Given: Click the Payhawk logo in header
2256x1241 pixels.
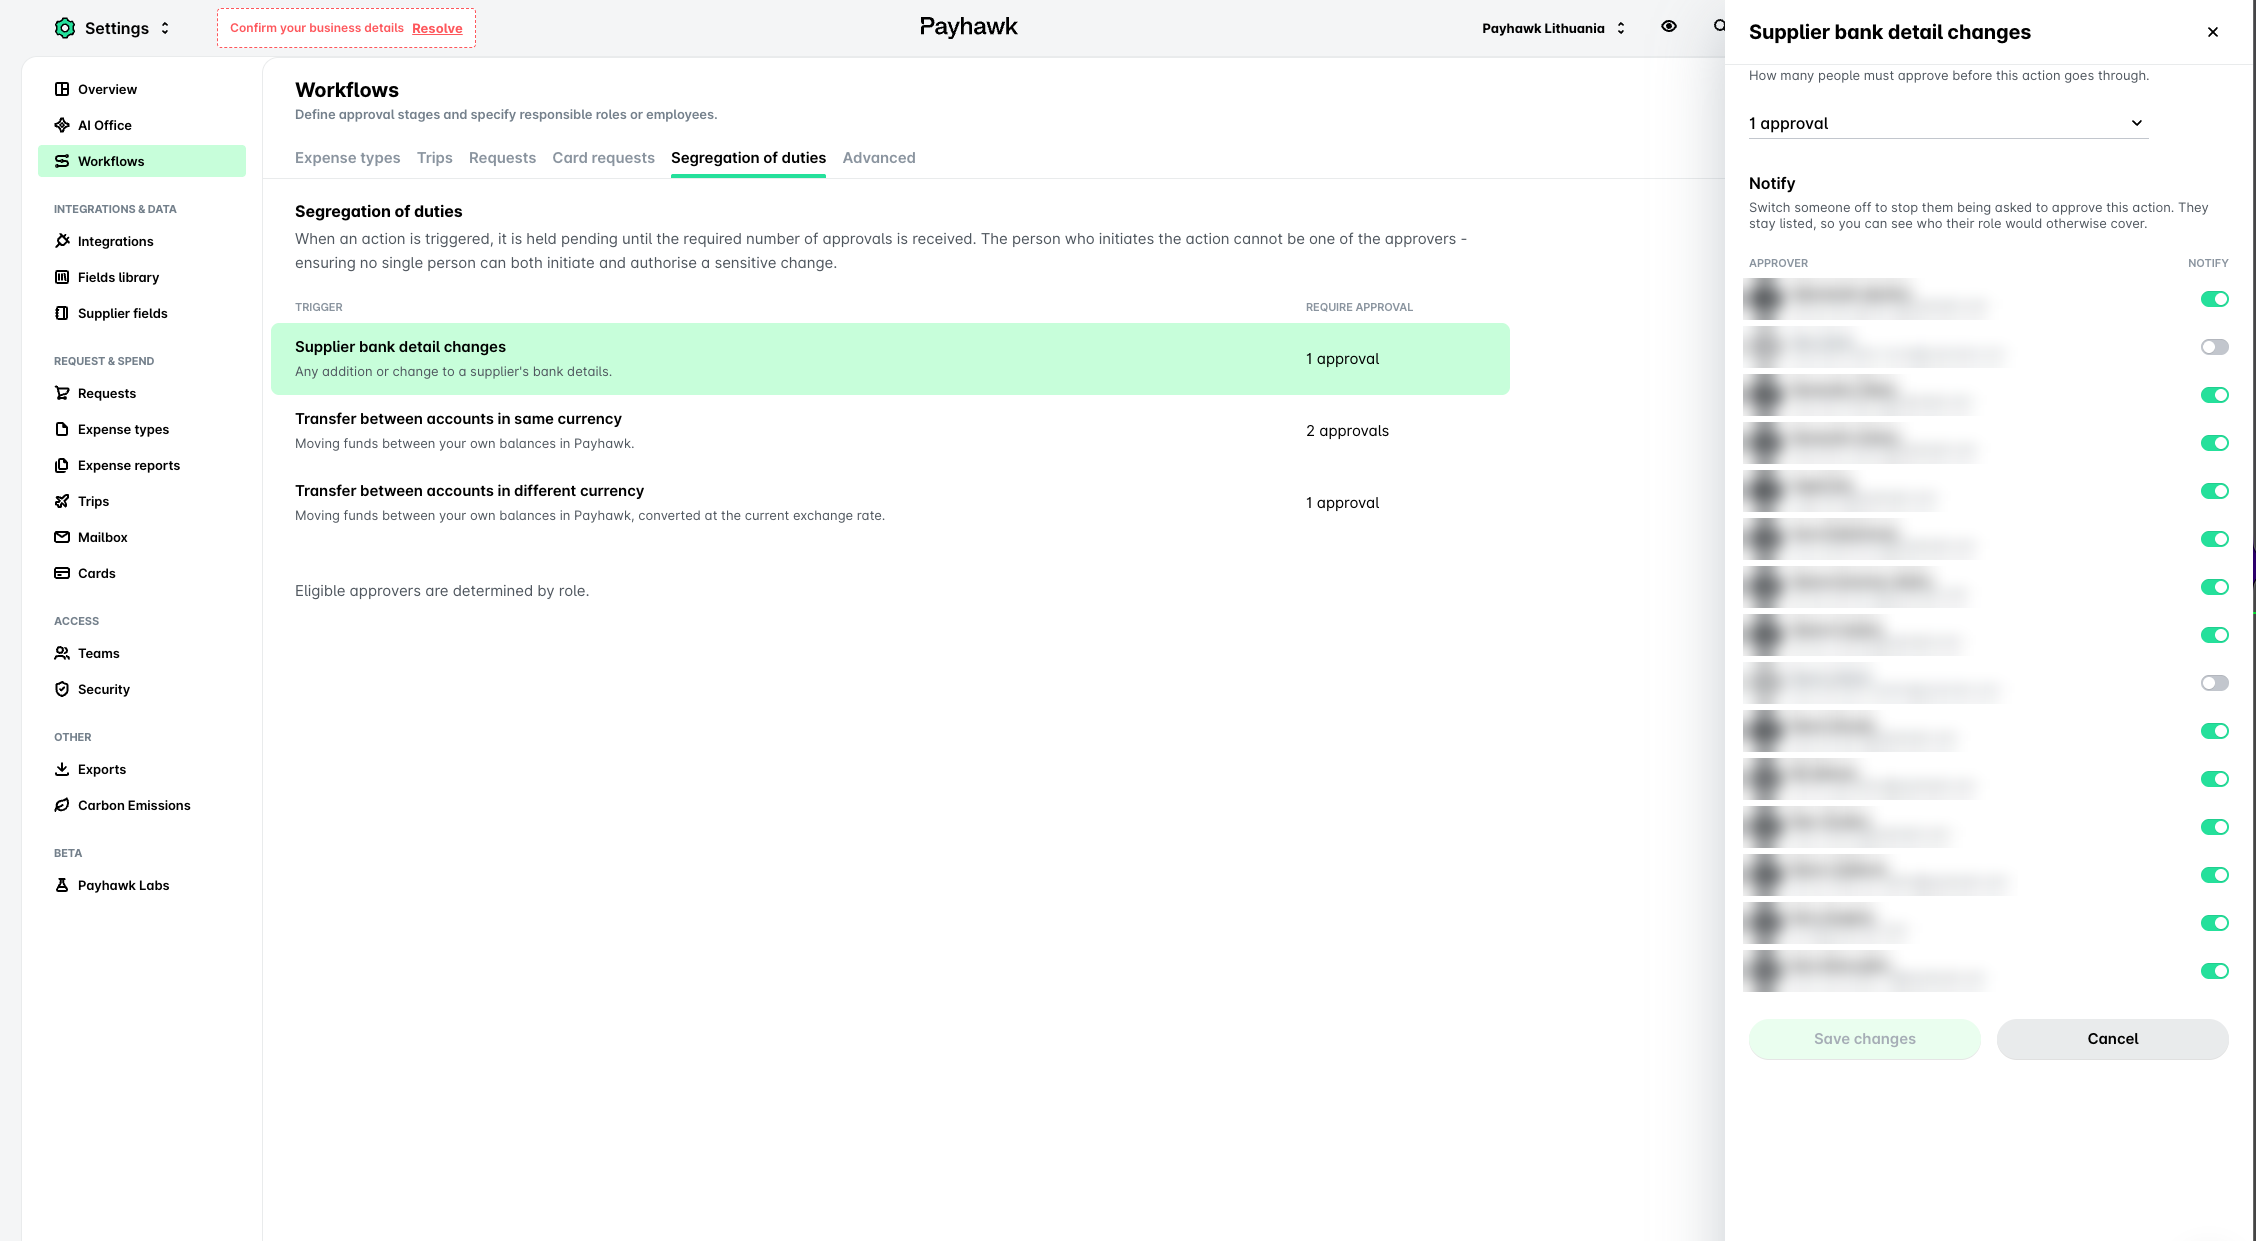Looking at the screenshot, I should (968, 27).
